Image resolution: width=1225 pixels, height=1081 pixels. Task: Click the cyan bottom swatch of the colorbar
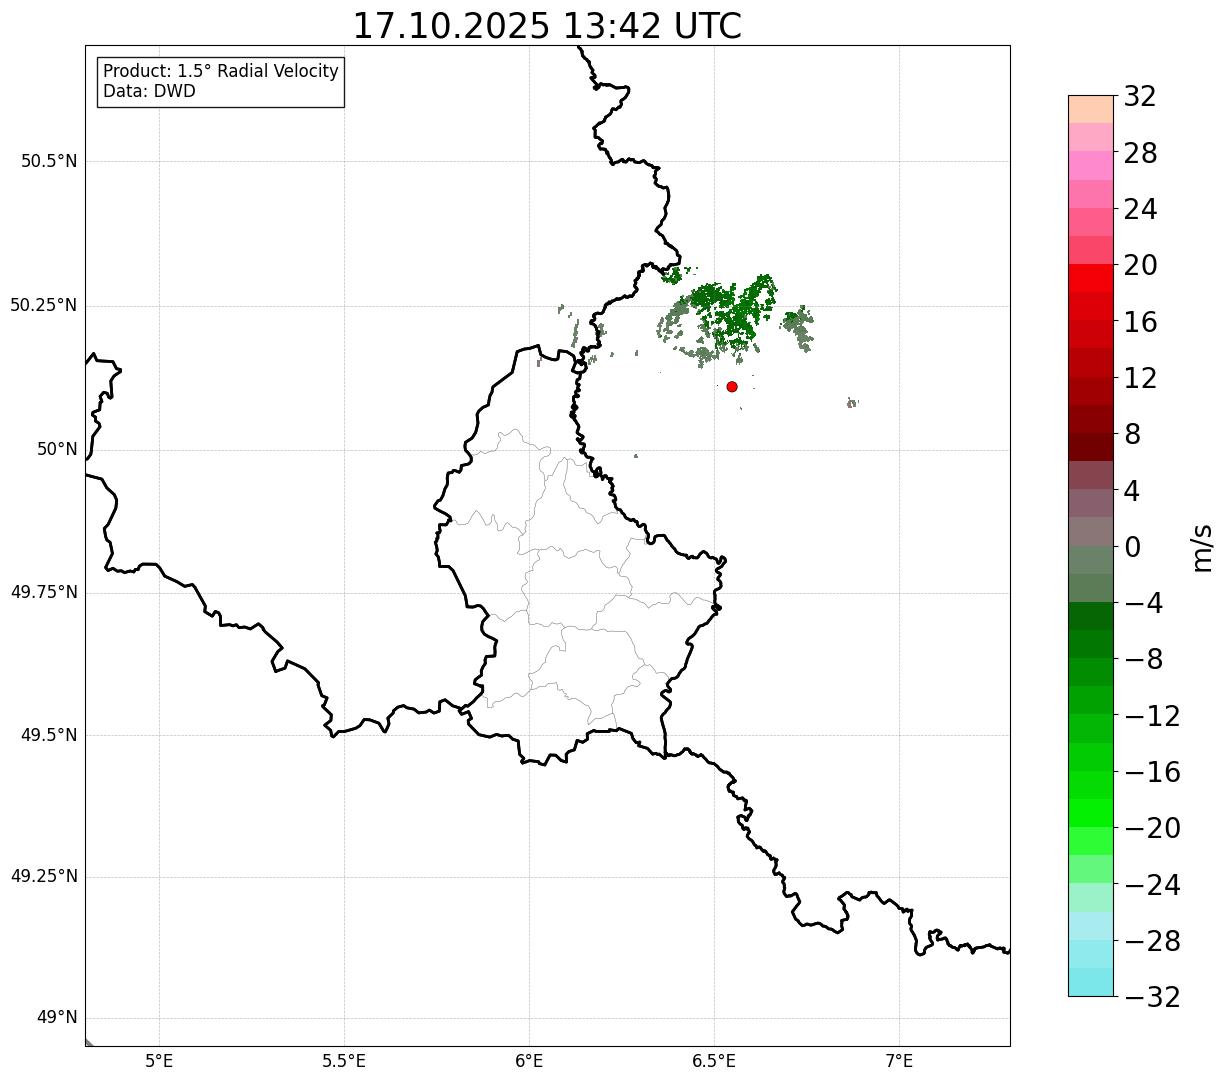tap(1090, 982)
